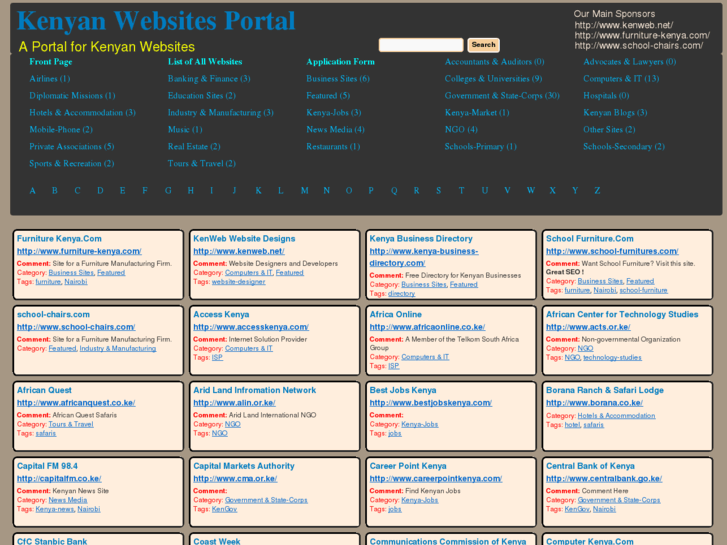
Task: Open Hotels & Accommodation (3) category
Action: [83, 113]
